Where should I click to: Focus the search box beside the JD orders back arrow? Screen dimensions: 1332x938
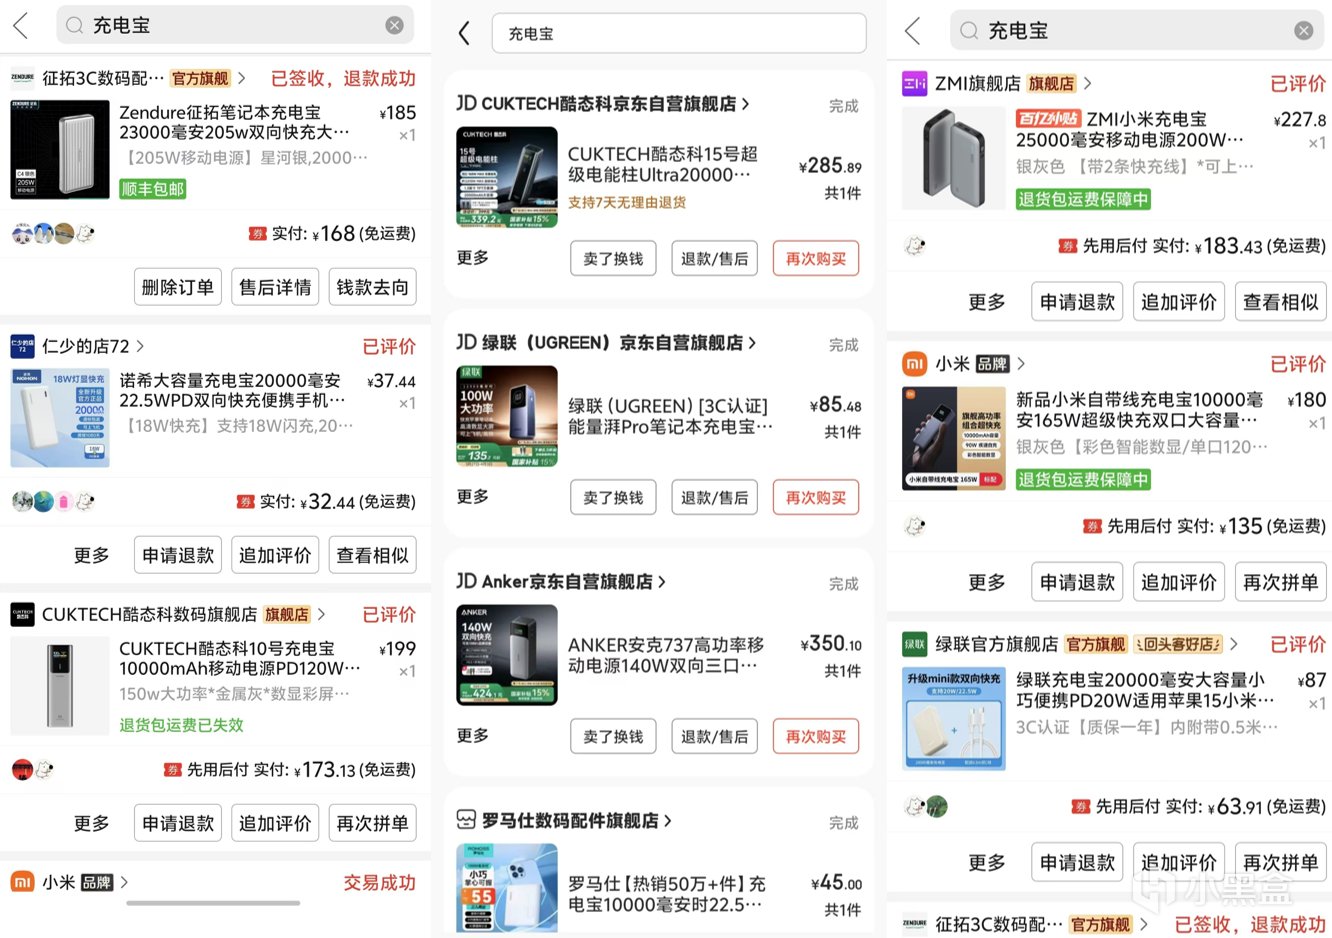[x=679, y=33]
